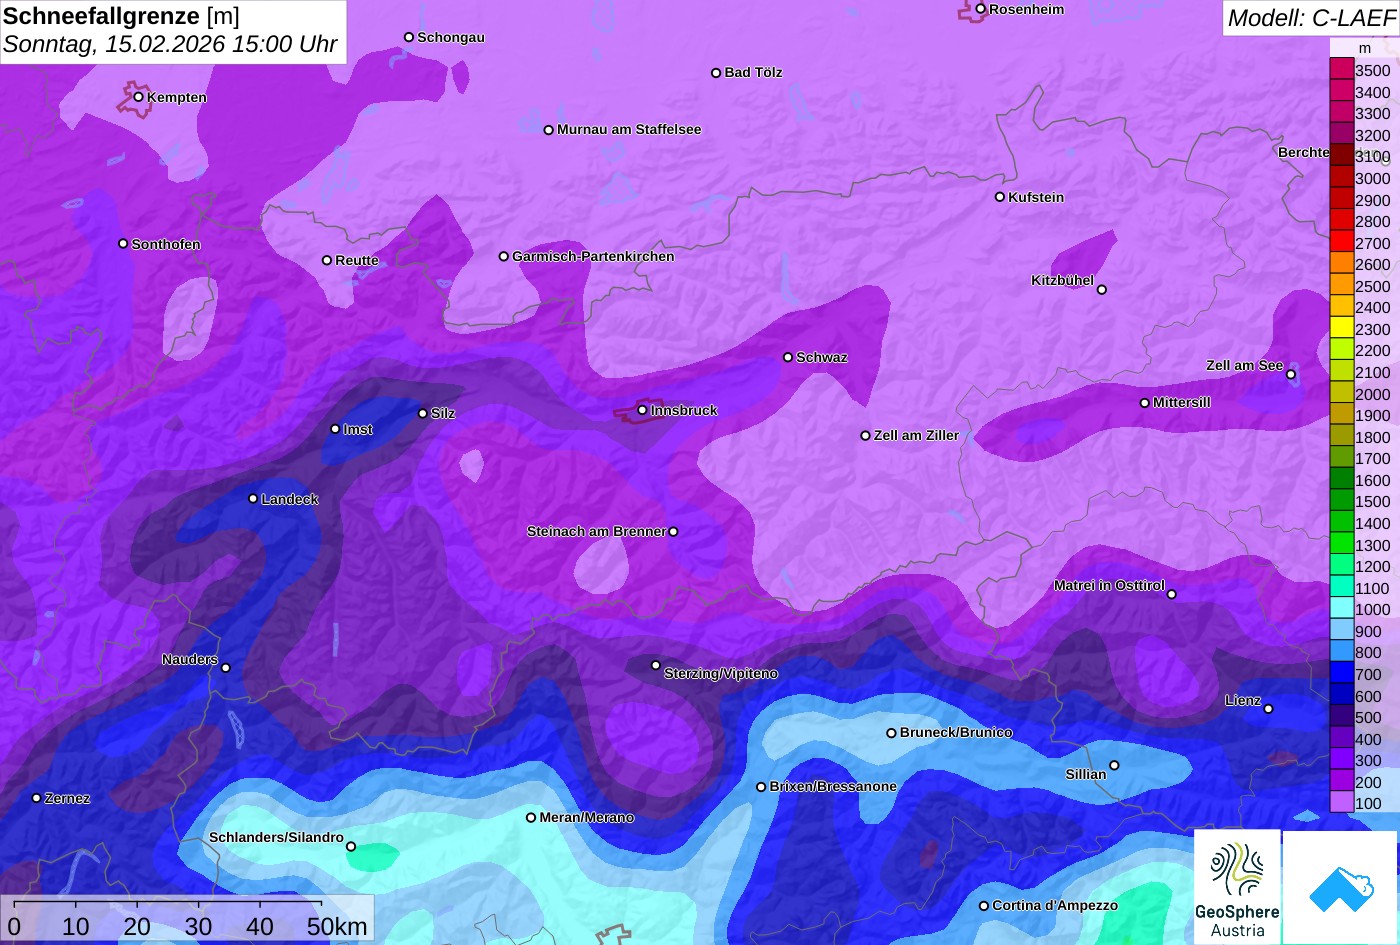Click the Sterzing/Vipiteno label
Viewport: 1400px width, 945px height.
[721, 674]
